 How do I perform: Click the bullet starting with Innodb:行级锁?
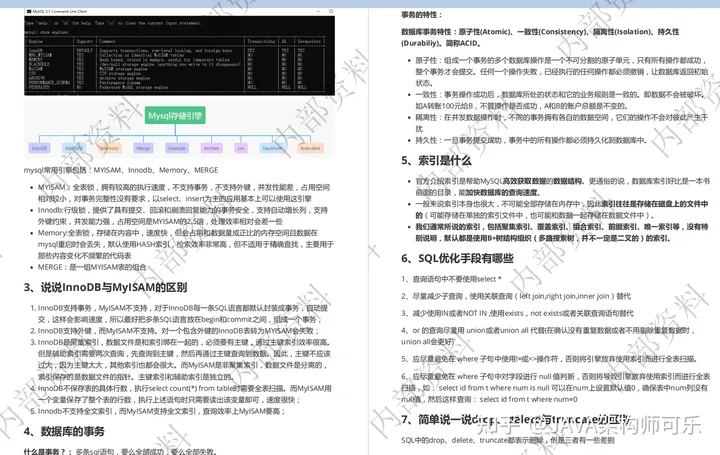coord(183,216)
